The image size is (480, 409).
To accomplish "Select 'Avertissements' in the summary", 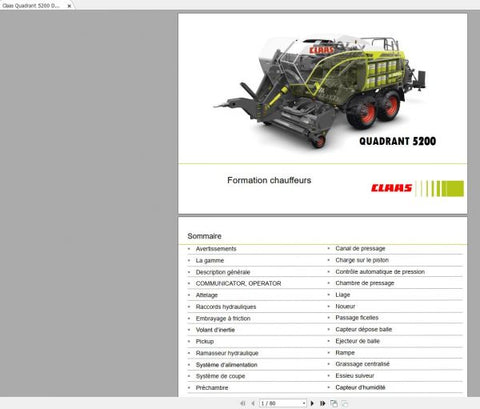I will coord(216,249).
